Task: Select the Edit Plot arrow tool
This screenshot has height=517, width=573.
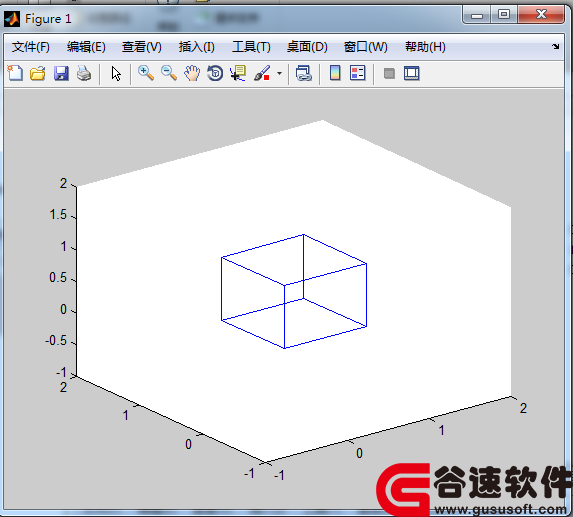Action: pos(116,73)
